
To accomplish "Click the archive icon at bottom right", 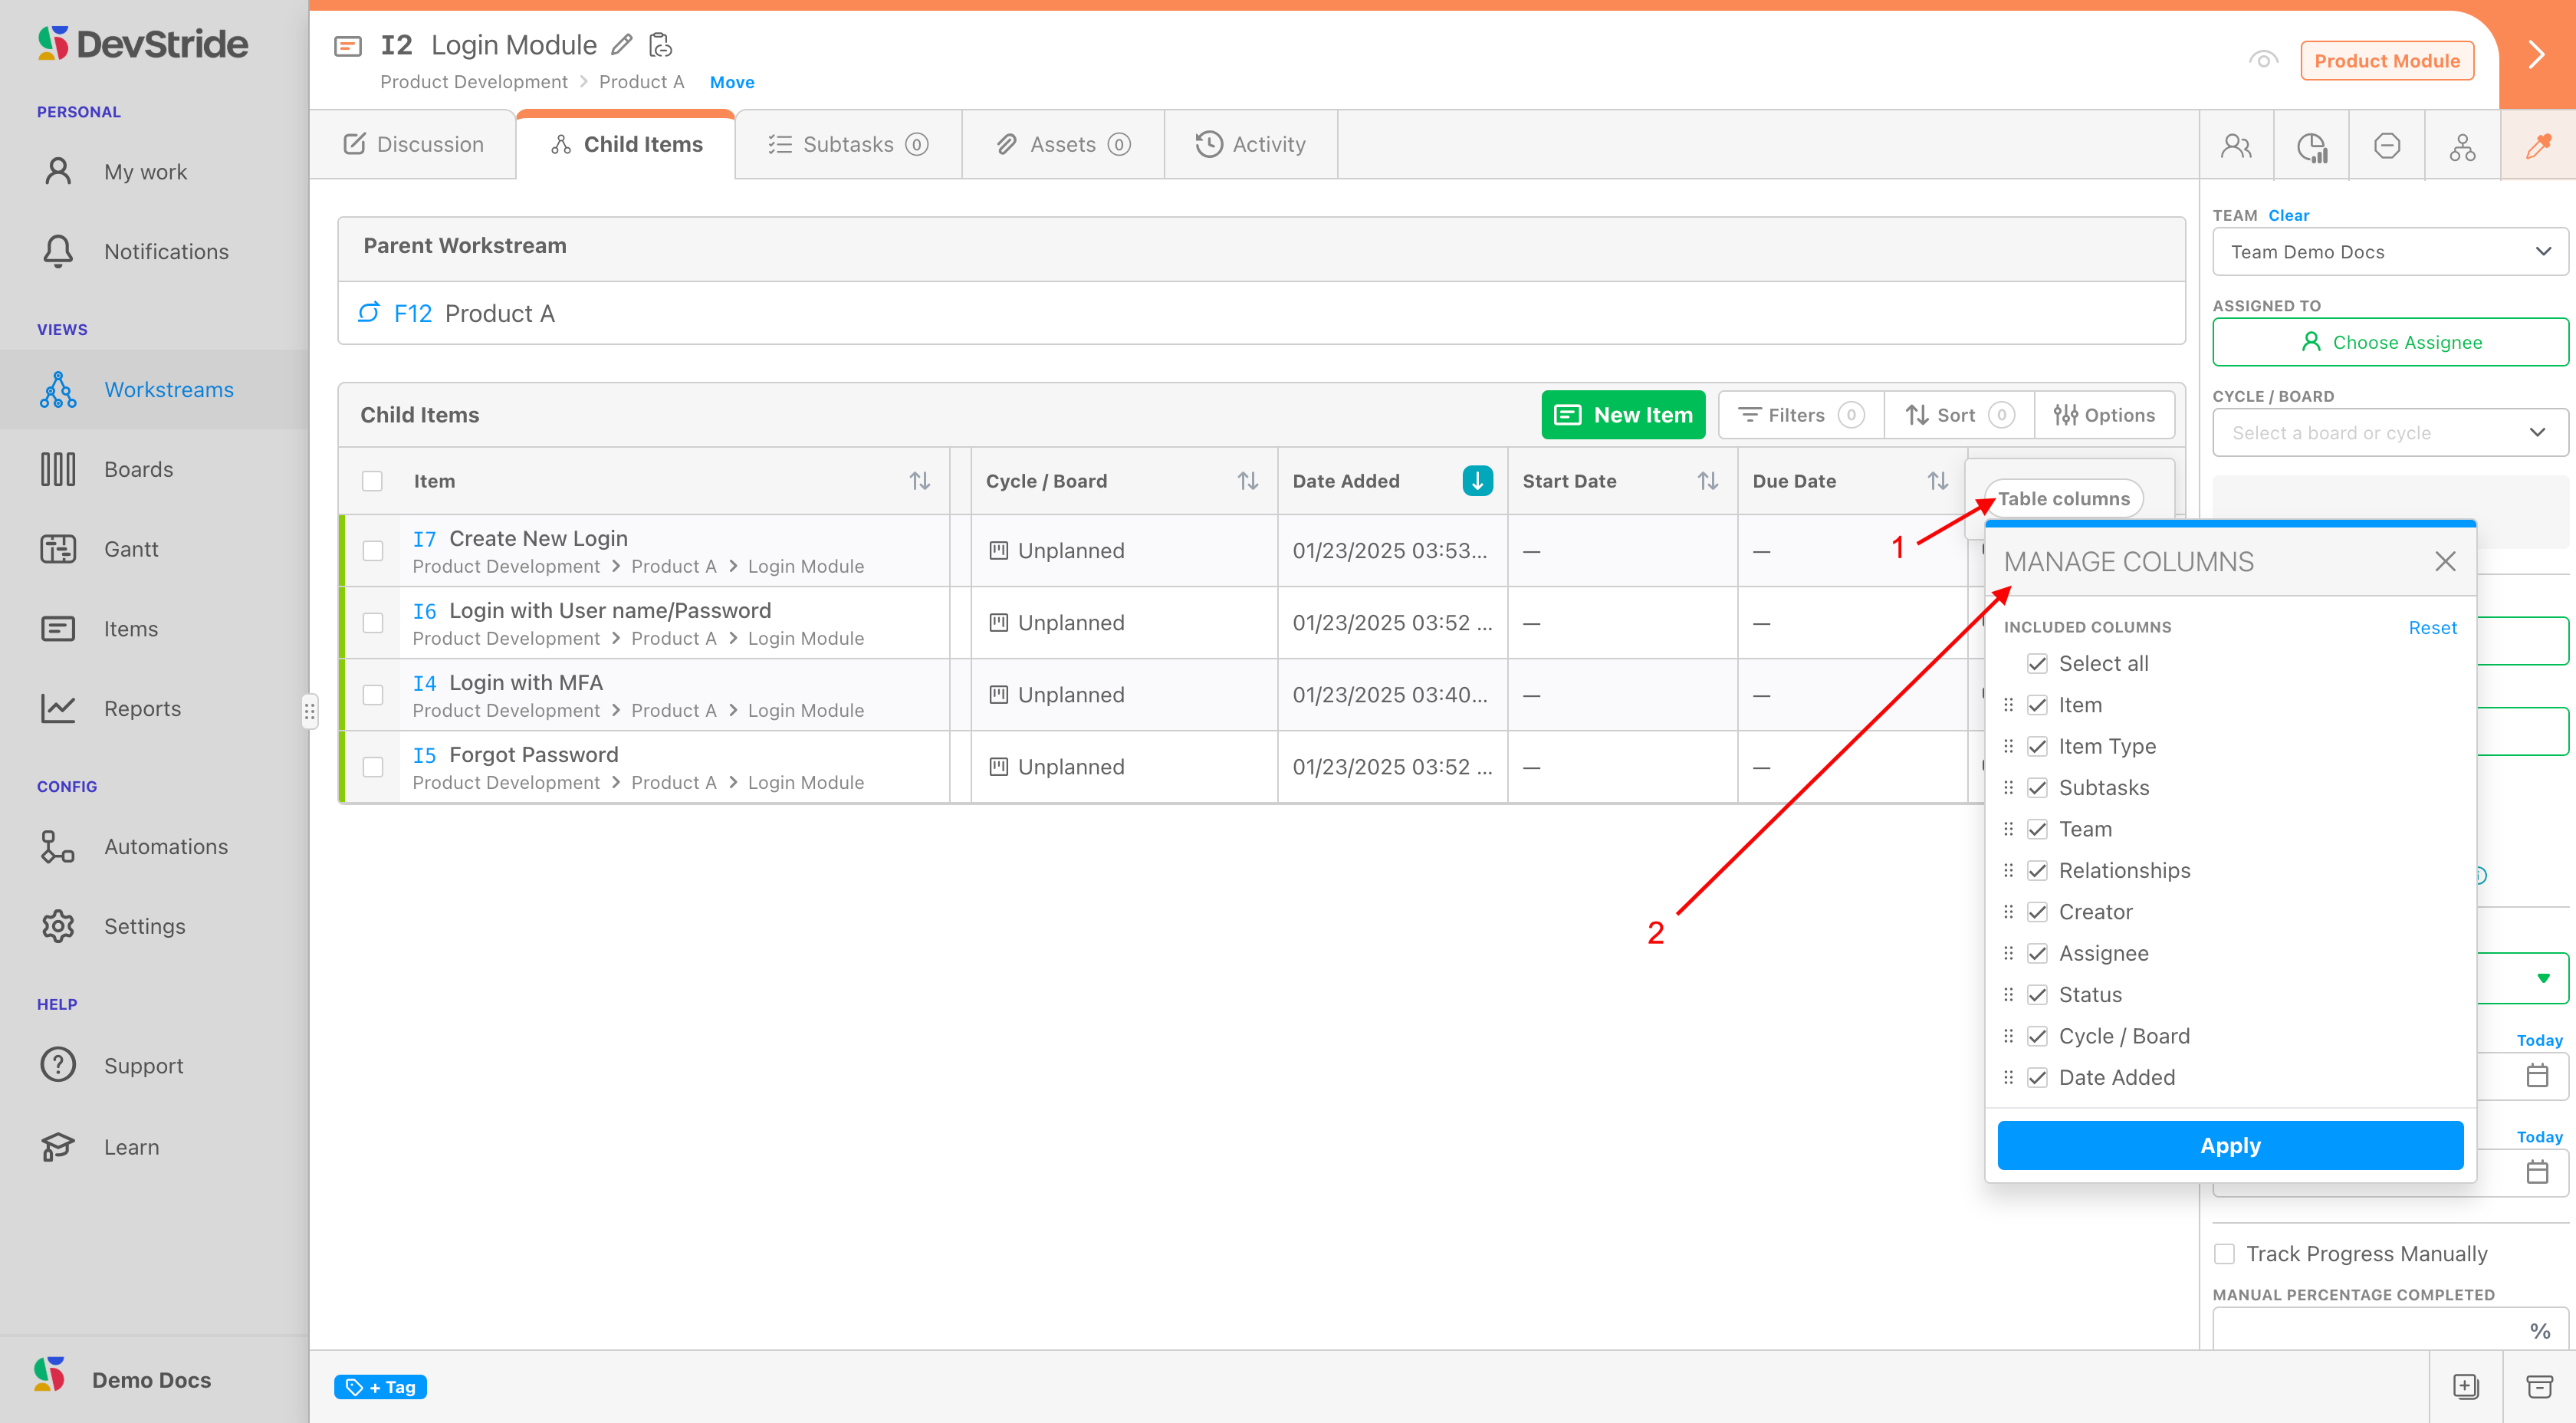I will click(x=2540, y=1386).
